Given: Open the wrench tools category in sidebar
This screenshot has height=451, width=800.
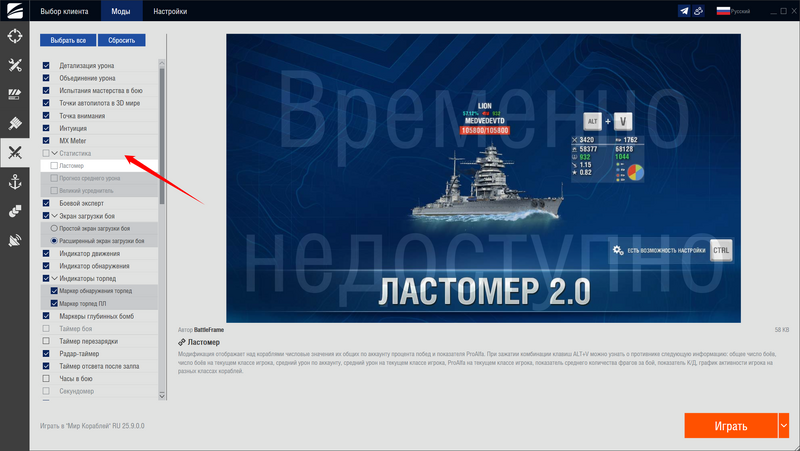Looking at the screenshot, I should [15, 66].
